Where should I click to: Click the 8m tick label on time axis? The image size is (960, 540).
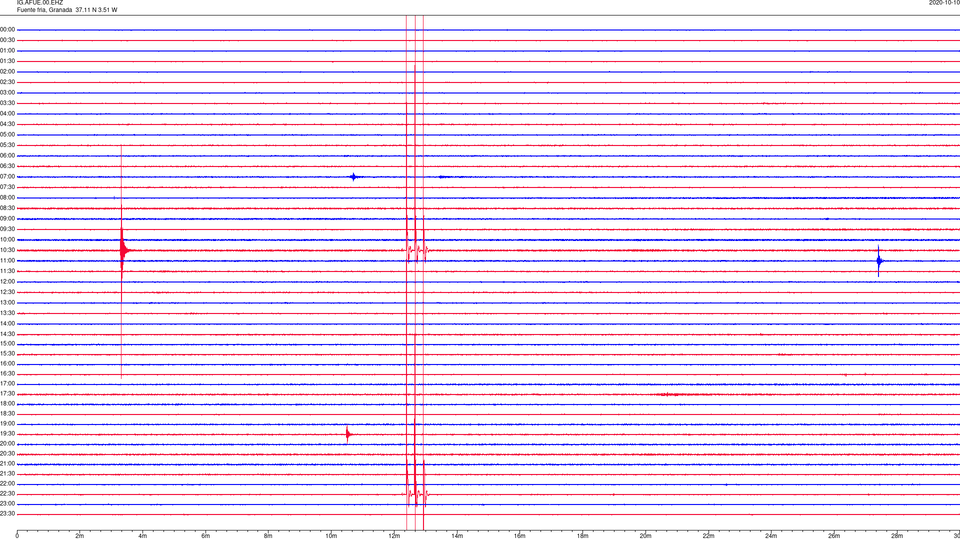(x=268, y=536)
